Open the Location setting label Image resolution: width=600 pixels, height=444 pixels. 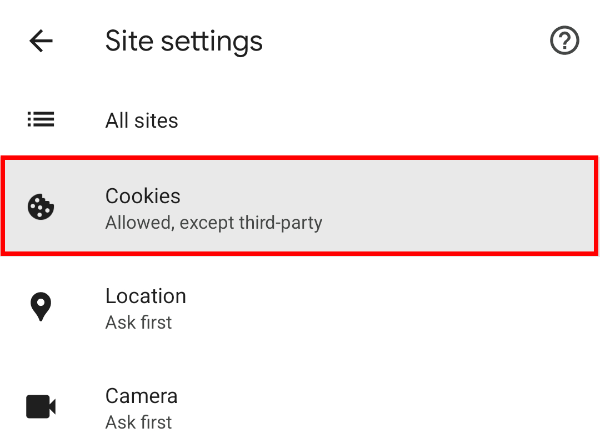(x=145, y=296)
